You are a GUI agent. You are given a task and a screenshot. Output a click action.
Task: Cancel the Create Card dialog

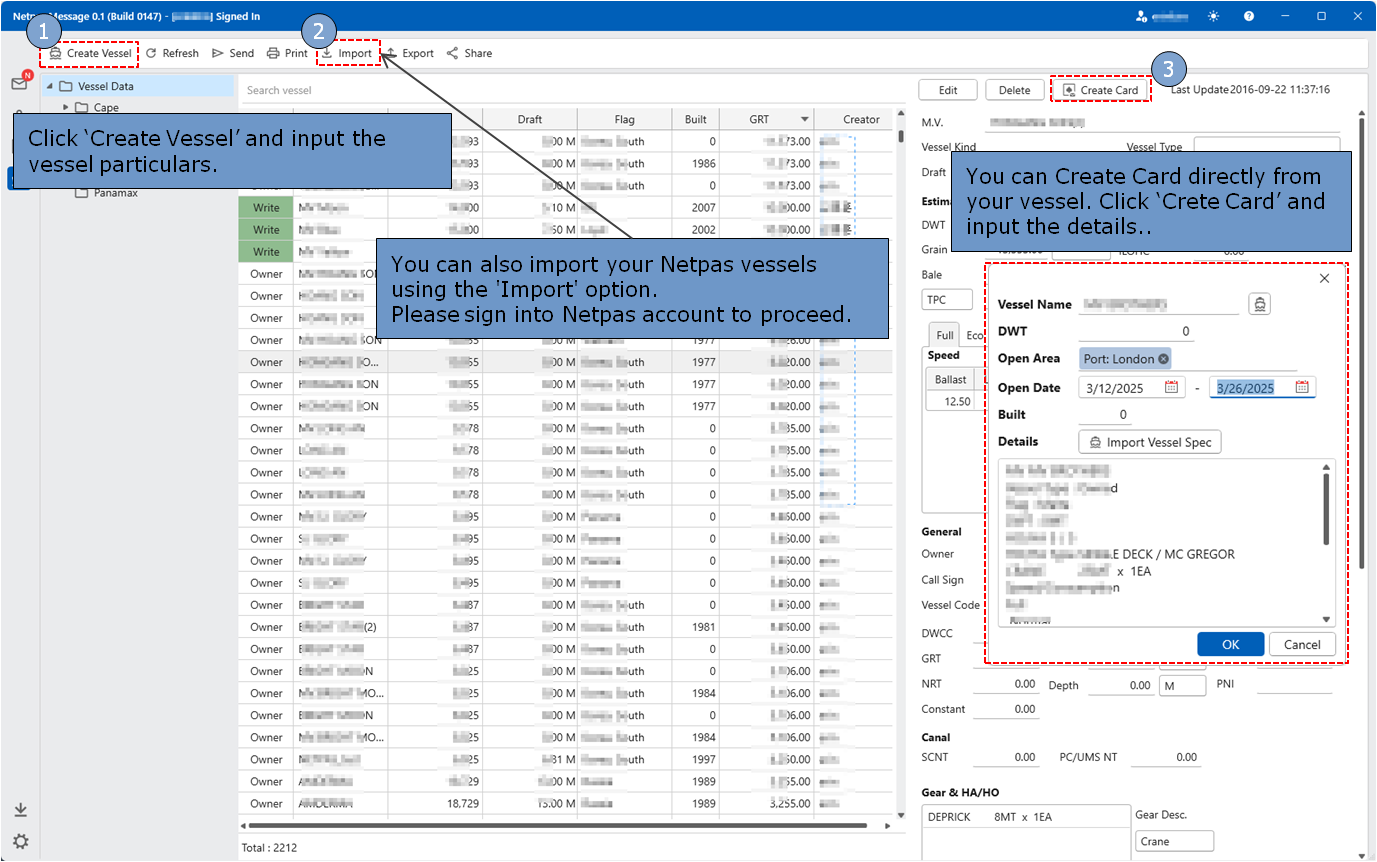pyautogui.click(x=1302, y=644)
